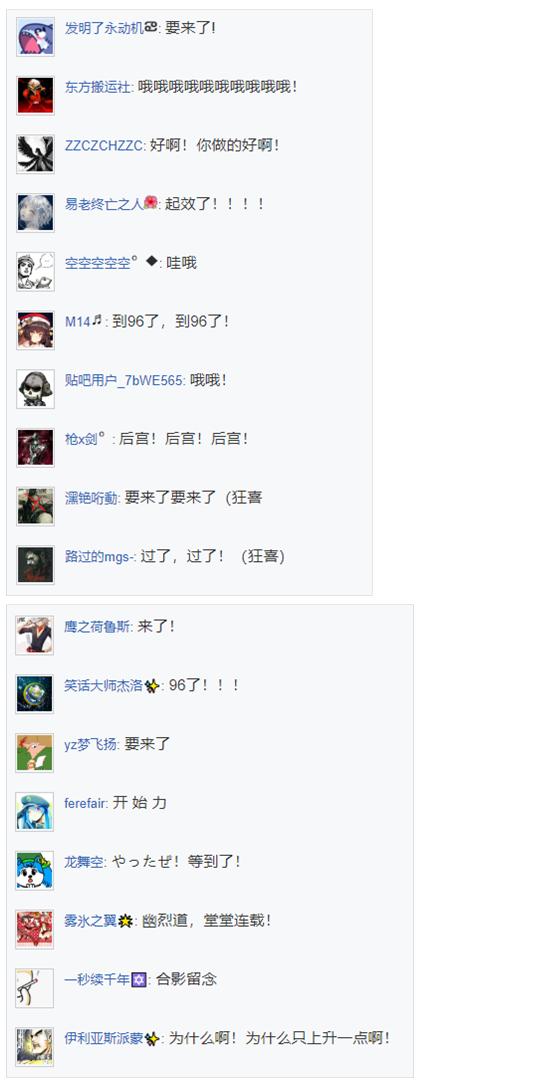Click badge icon beside 发明了永动机
The width and height of the screenshot is (558, 1082).
pos(152,28)
